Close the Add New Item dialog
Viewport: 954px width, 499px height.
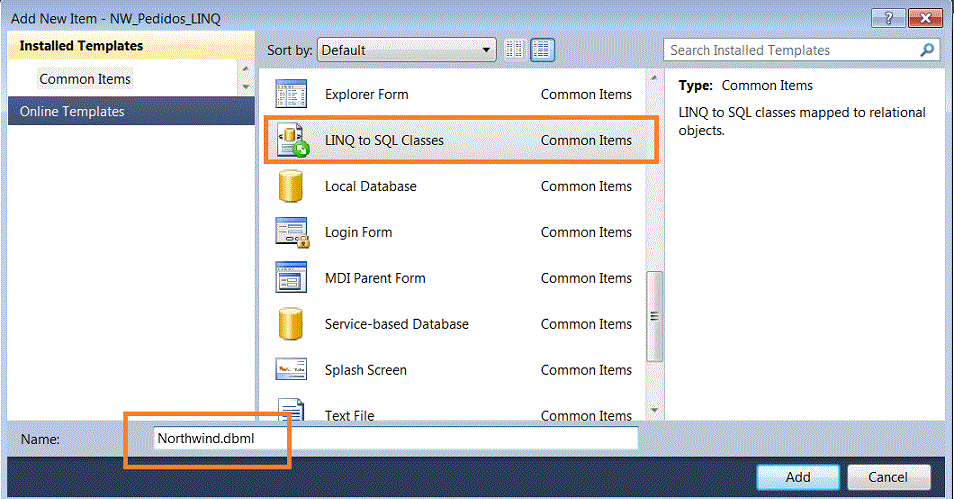925,18
